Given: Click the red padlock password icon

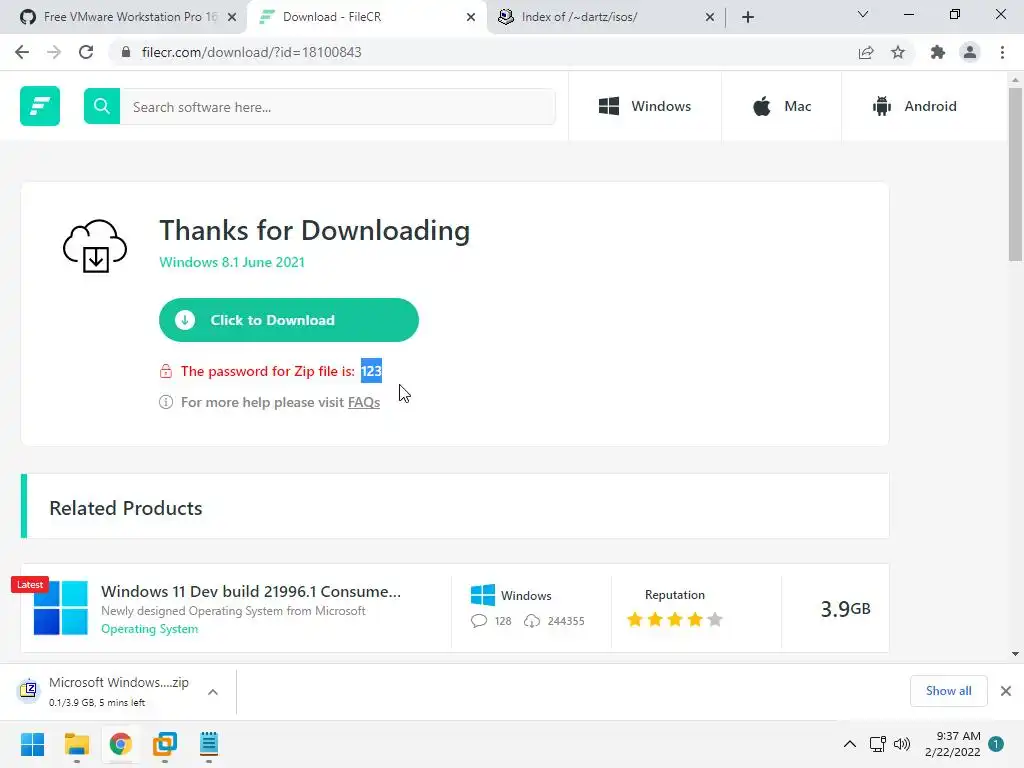Looking at the screenshot, I should pos(166,371).
